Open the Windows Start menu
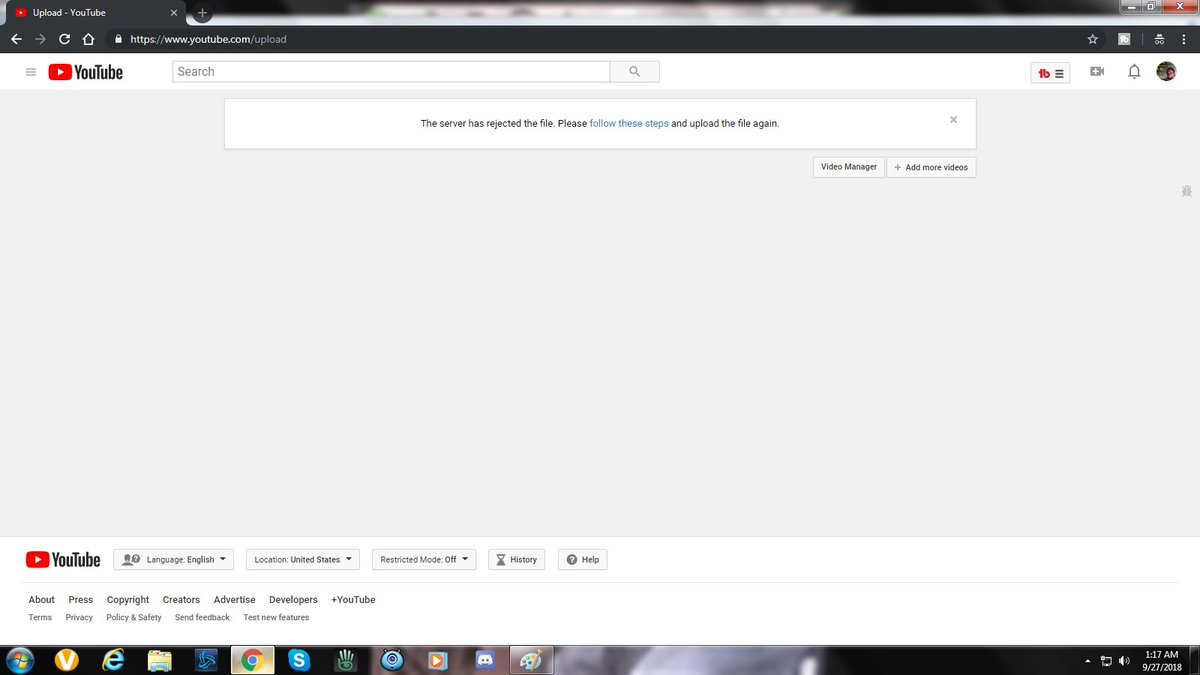1200x675 pixels. 19,660
